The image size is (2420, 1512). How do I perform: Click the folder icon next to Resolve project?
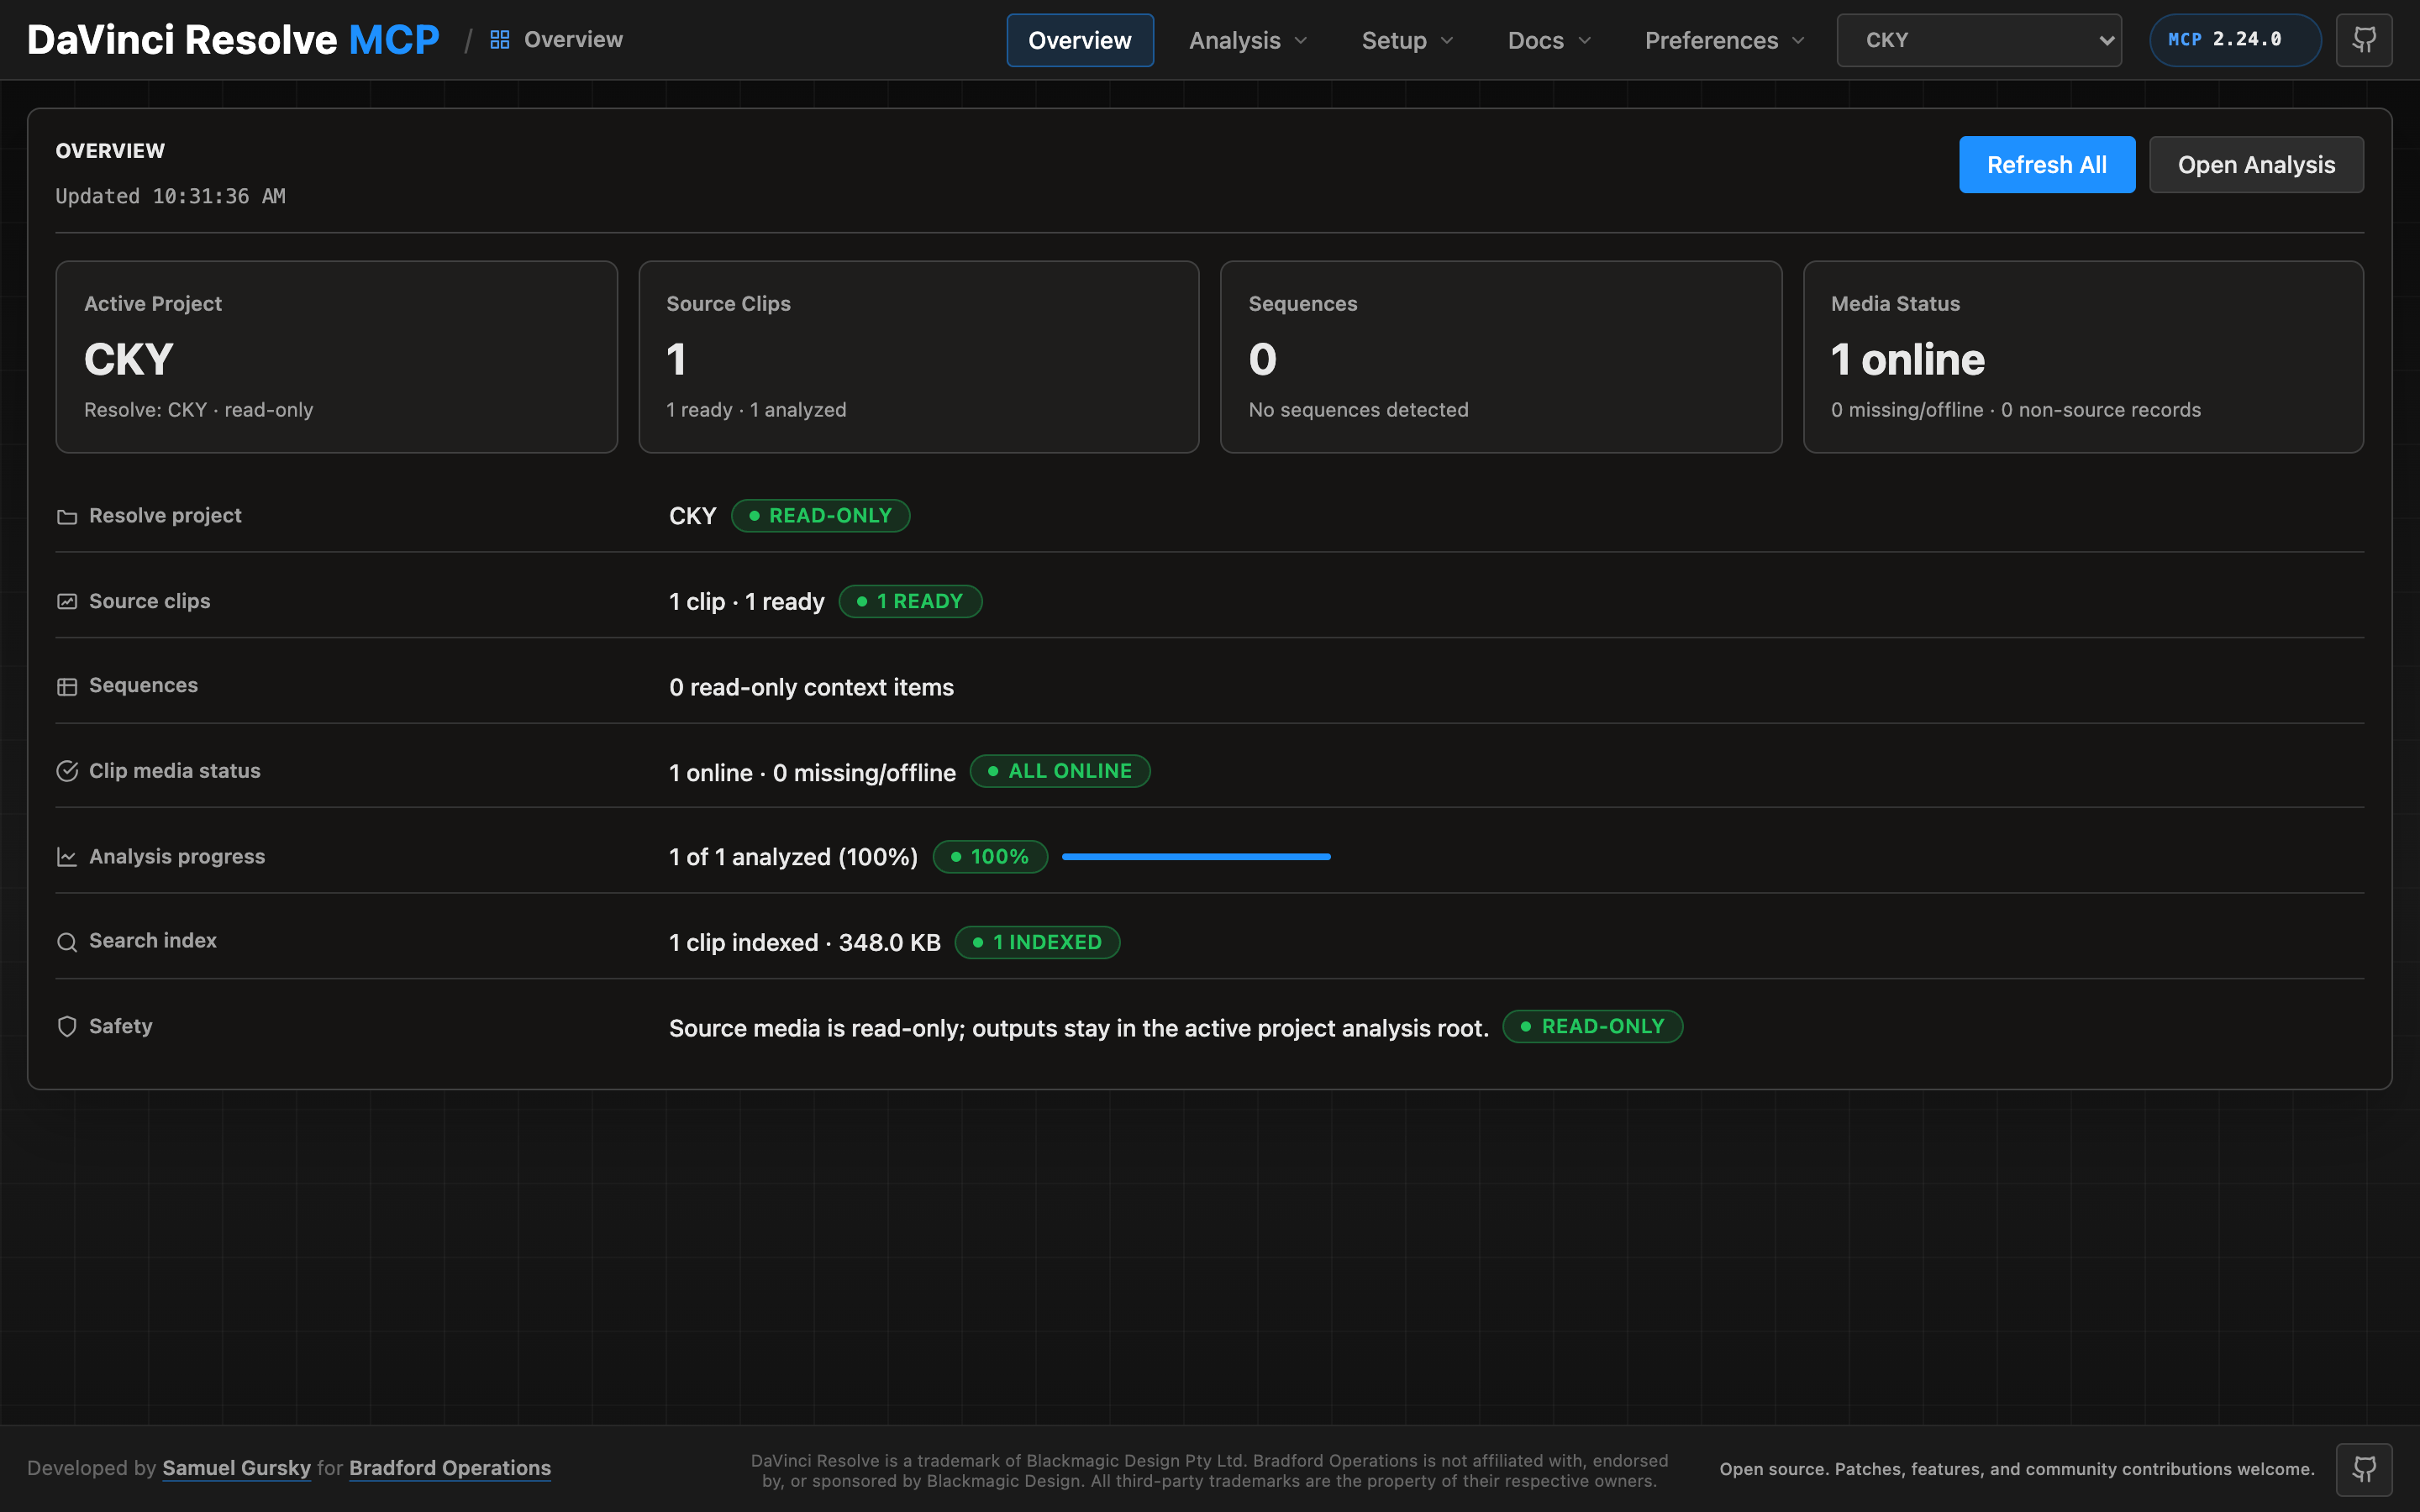coord(67,516)
